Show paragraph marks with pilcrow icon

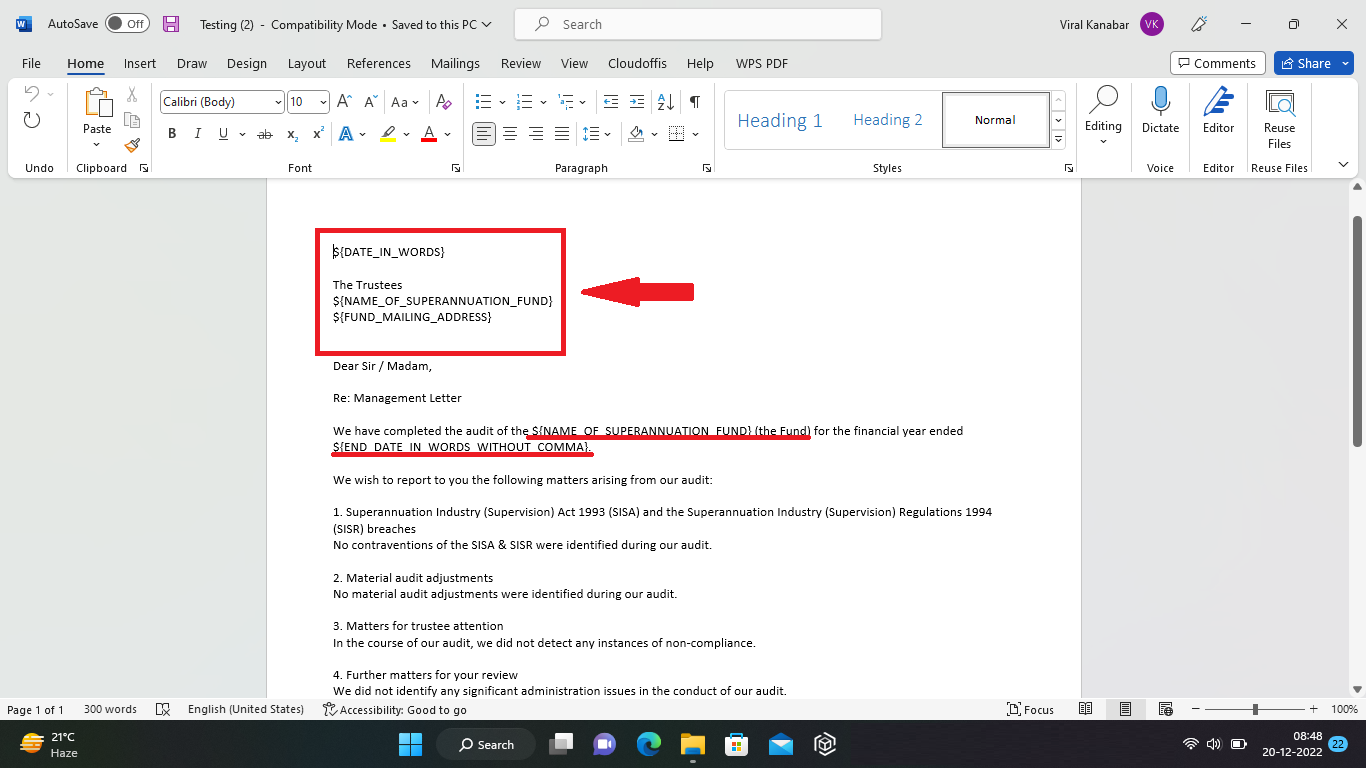point(695,102)
